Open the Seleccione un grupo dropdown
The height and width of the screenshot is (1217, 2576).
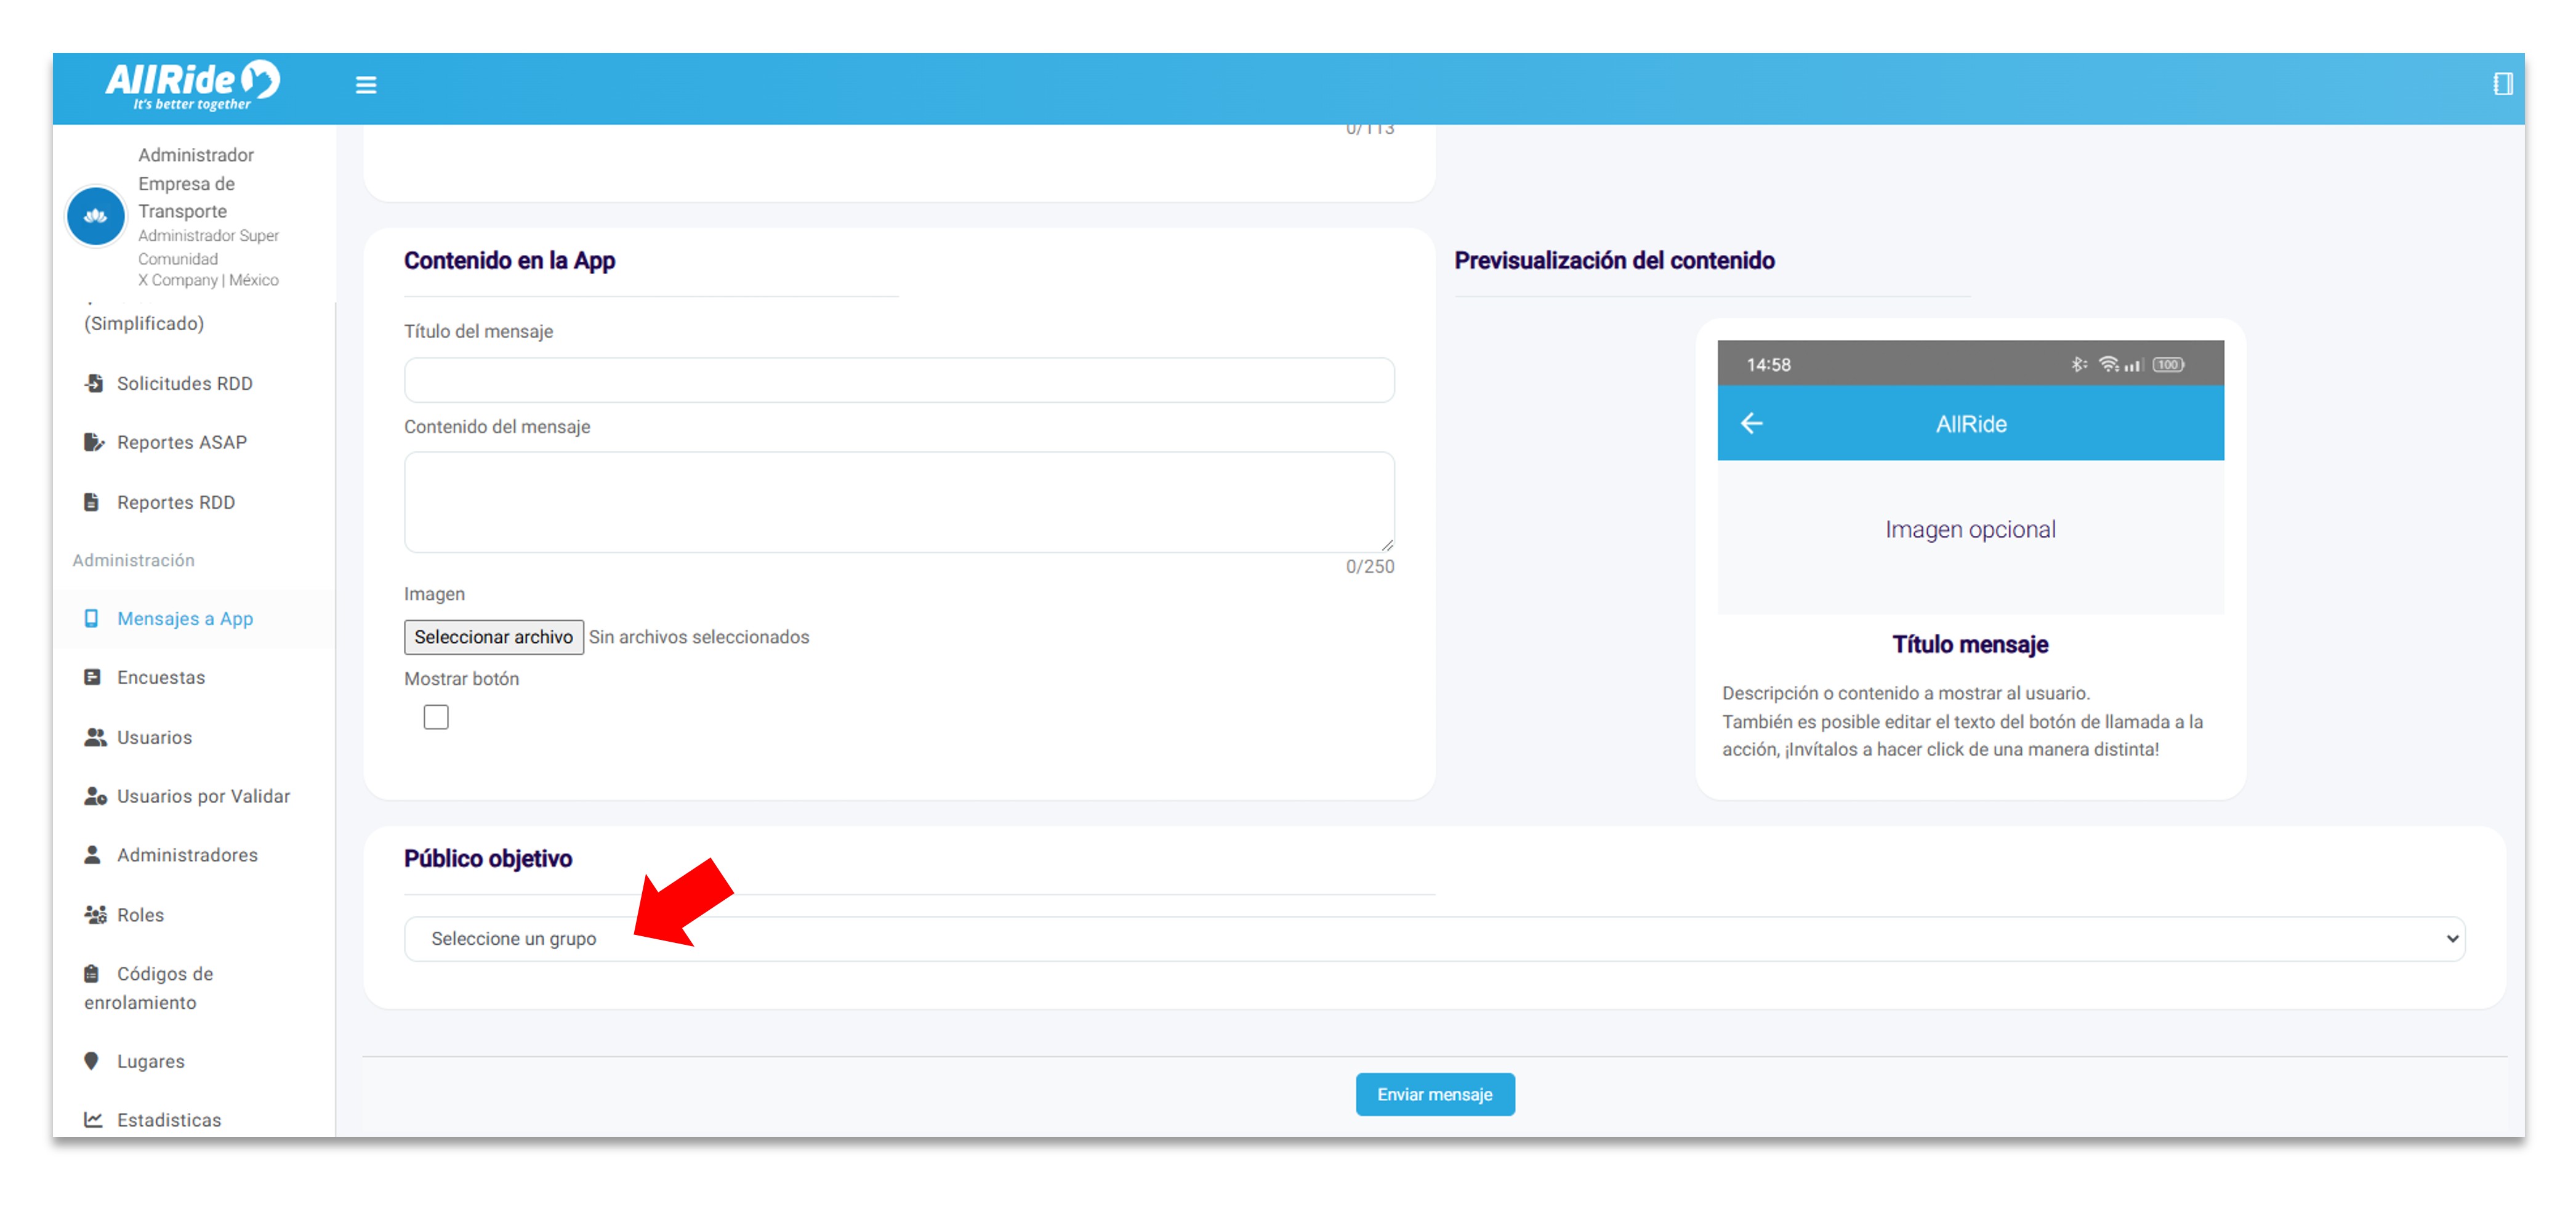(1434, 938)
